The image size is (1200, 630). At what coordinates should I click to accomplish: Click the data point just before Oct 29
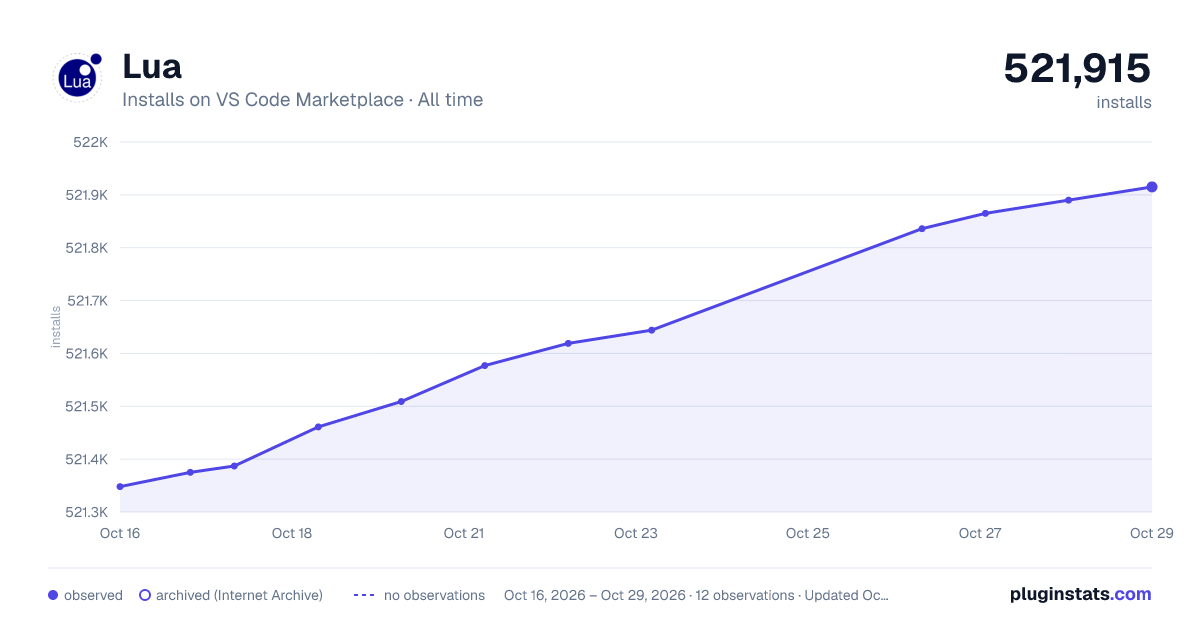coord(1069,200)
